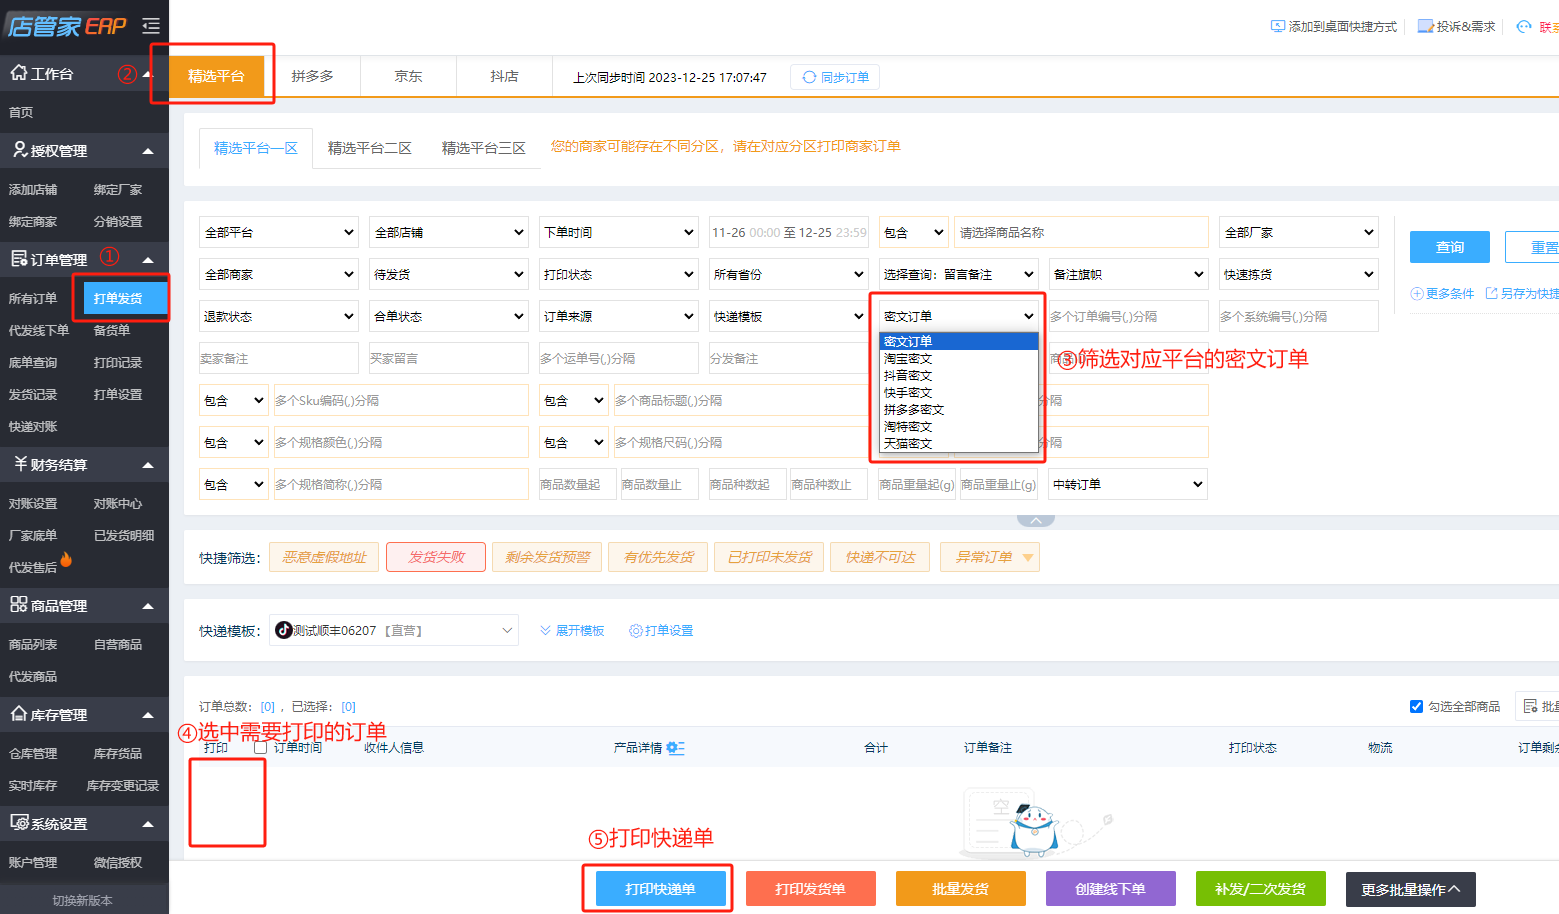Open the 全部平台 dropdown
Viewport: 1559px width, 914px height.
(x=279, y=232)
